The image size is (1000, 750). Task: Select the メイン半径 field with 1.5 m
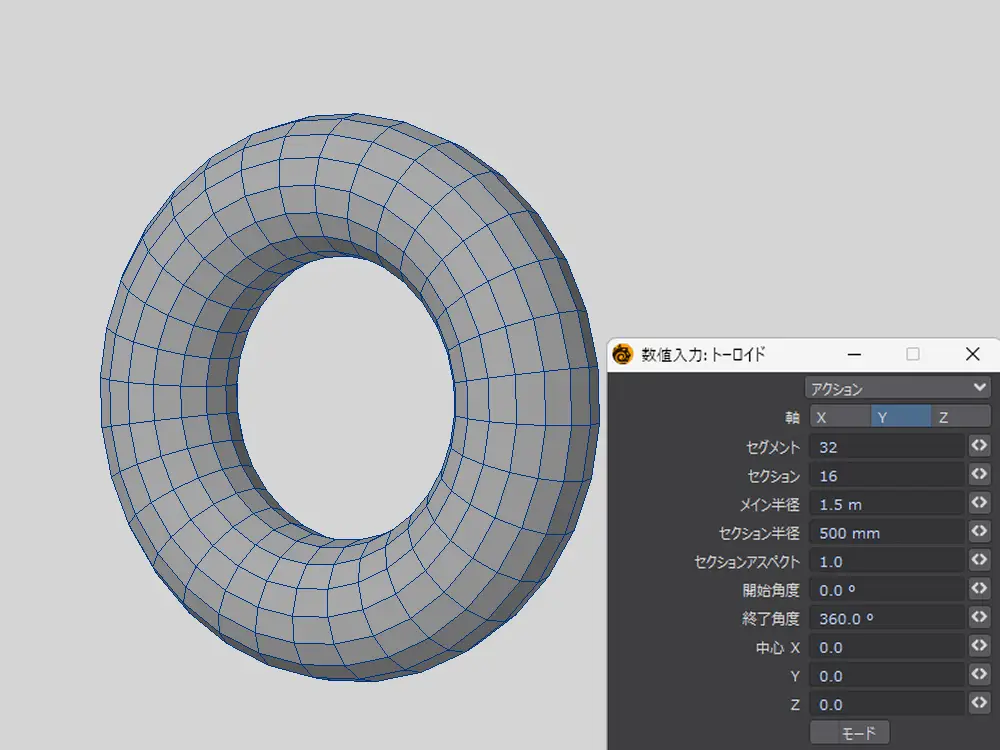(887, 504)
